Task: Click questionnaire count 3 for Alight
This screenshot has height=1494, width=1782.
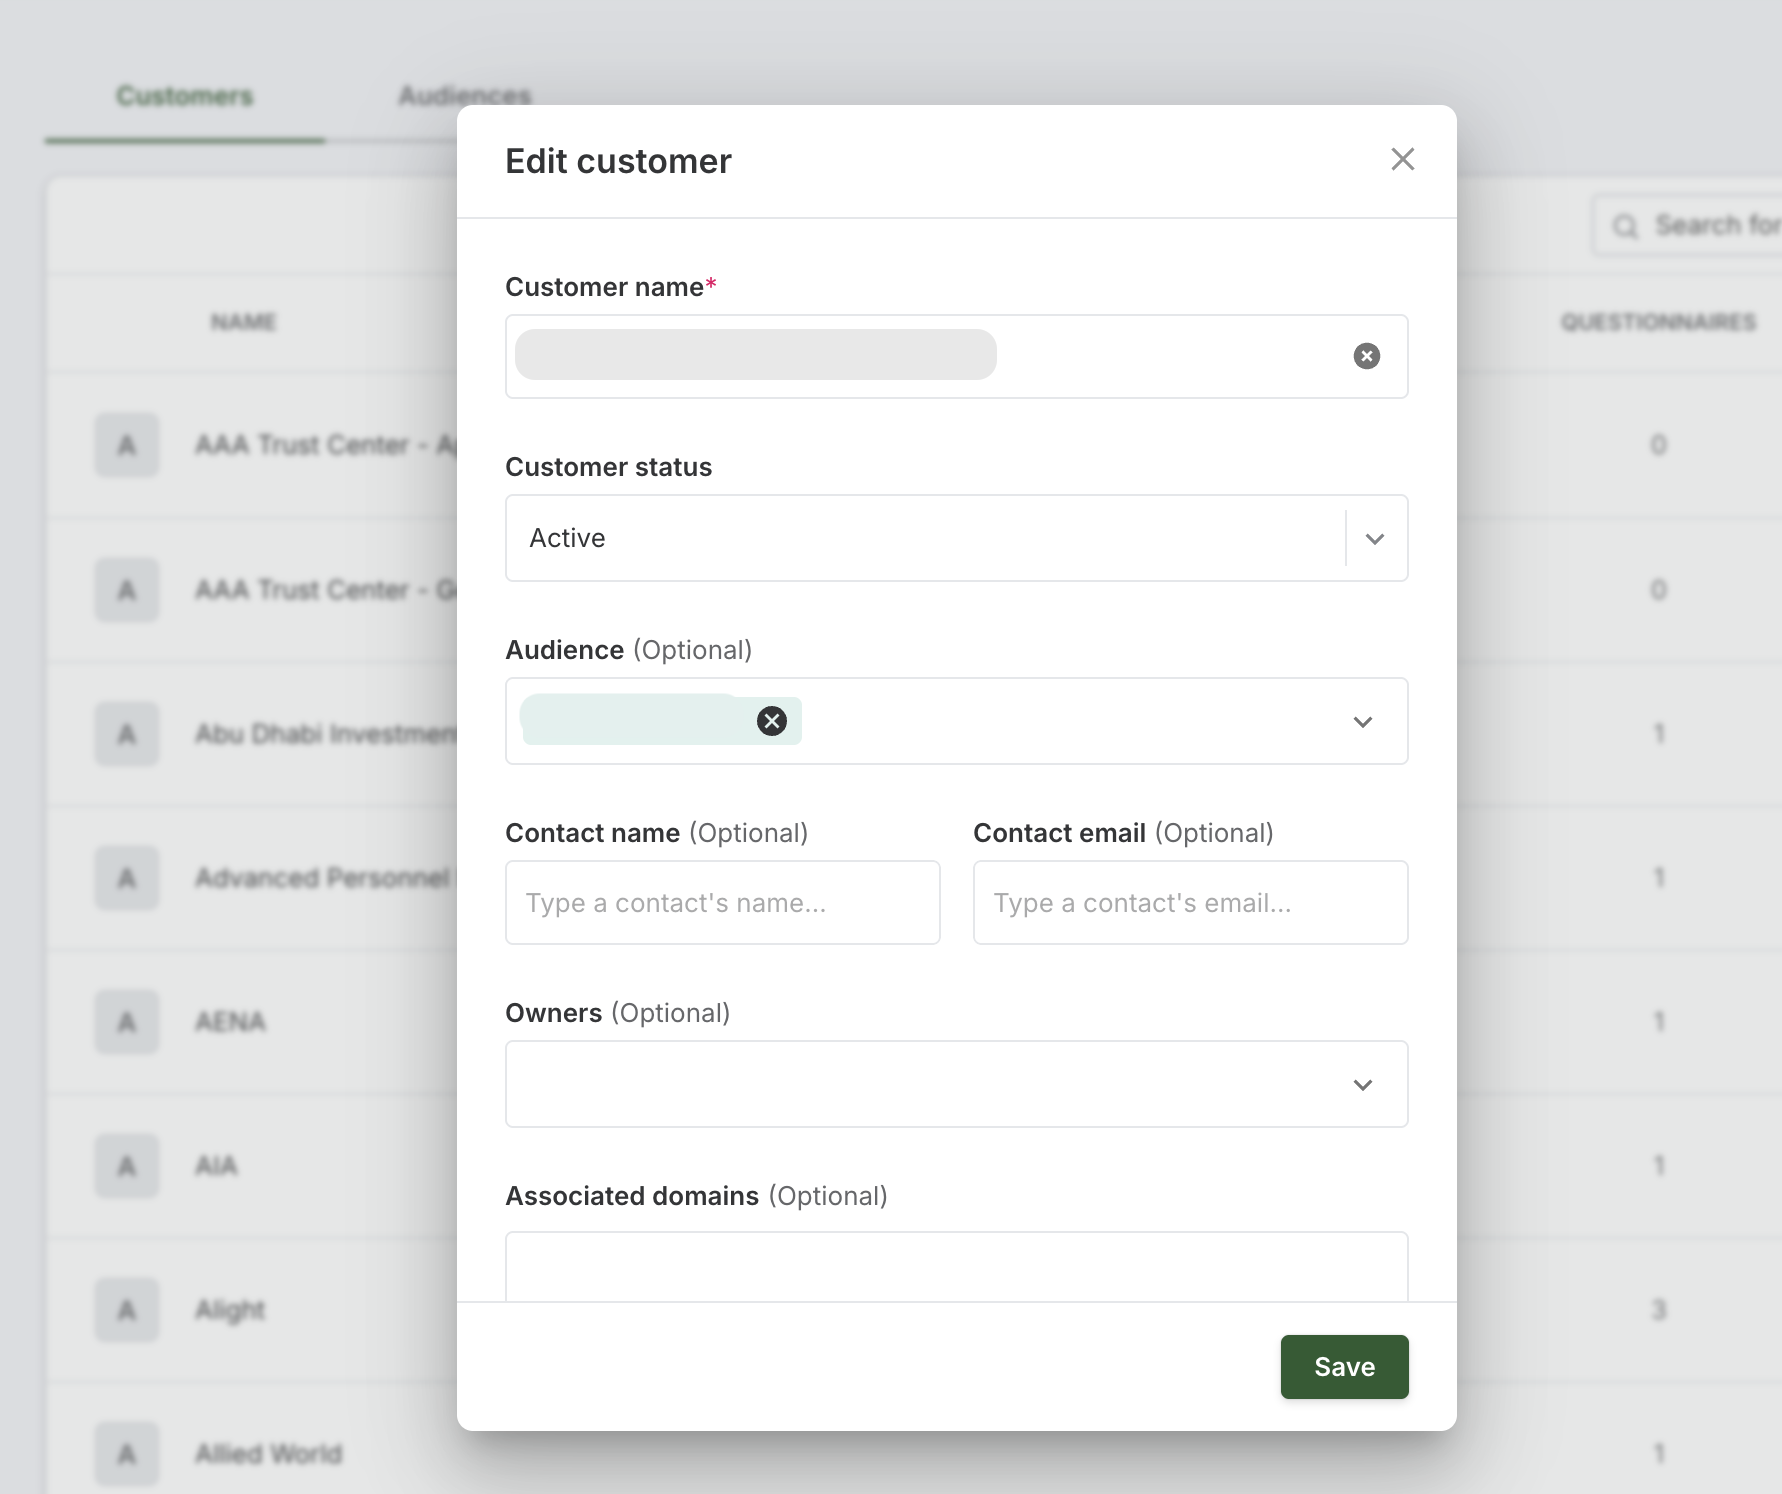Action: (x=1658, y=1310)
